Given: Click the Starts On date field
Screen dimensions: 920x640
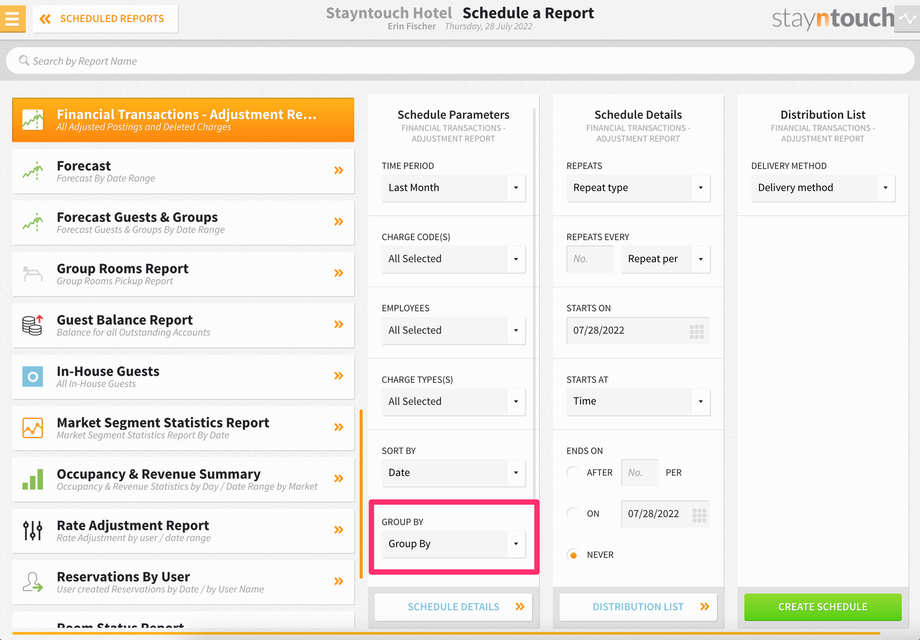Looking at the screenshot, I should click(x=638, y=330).
